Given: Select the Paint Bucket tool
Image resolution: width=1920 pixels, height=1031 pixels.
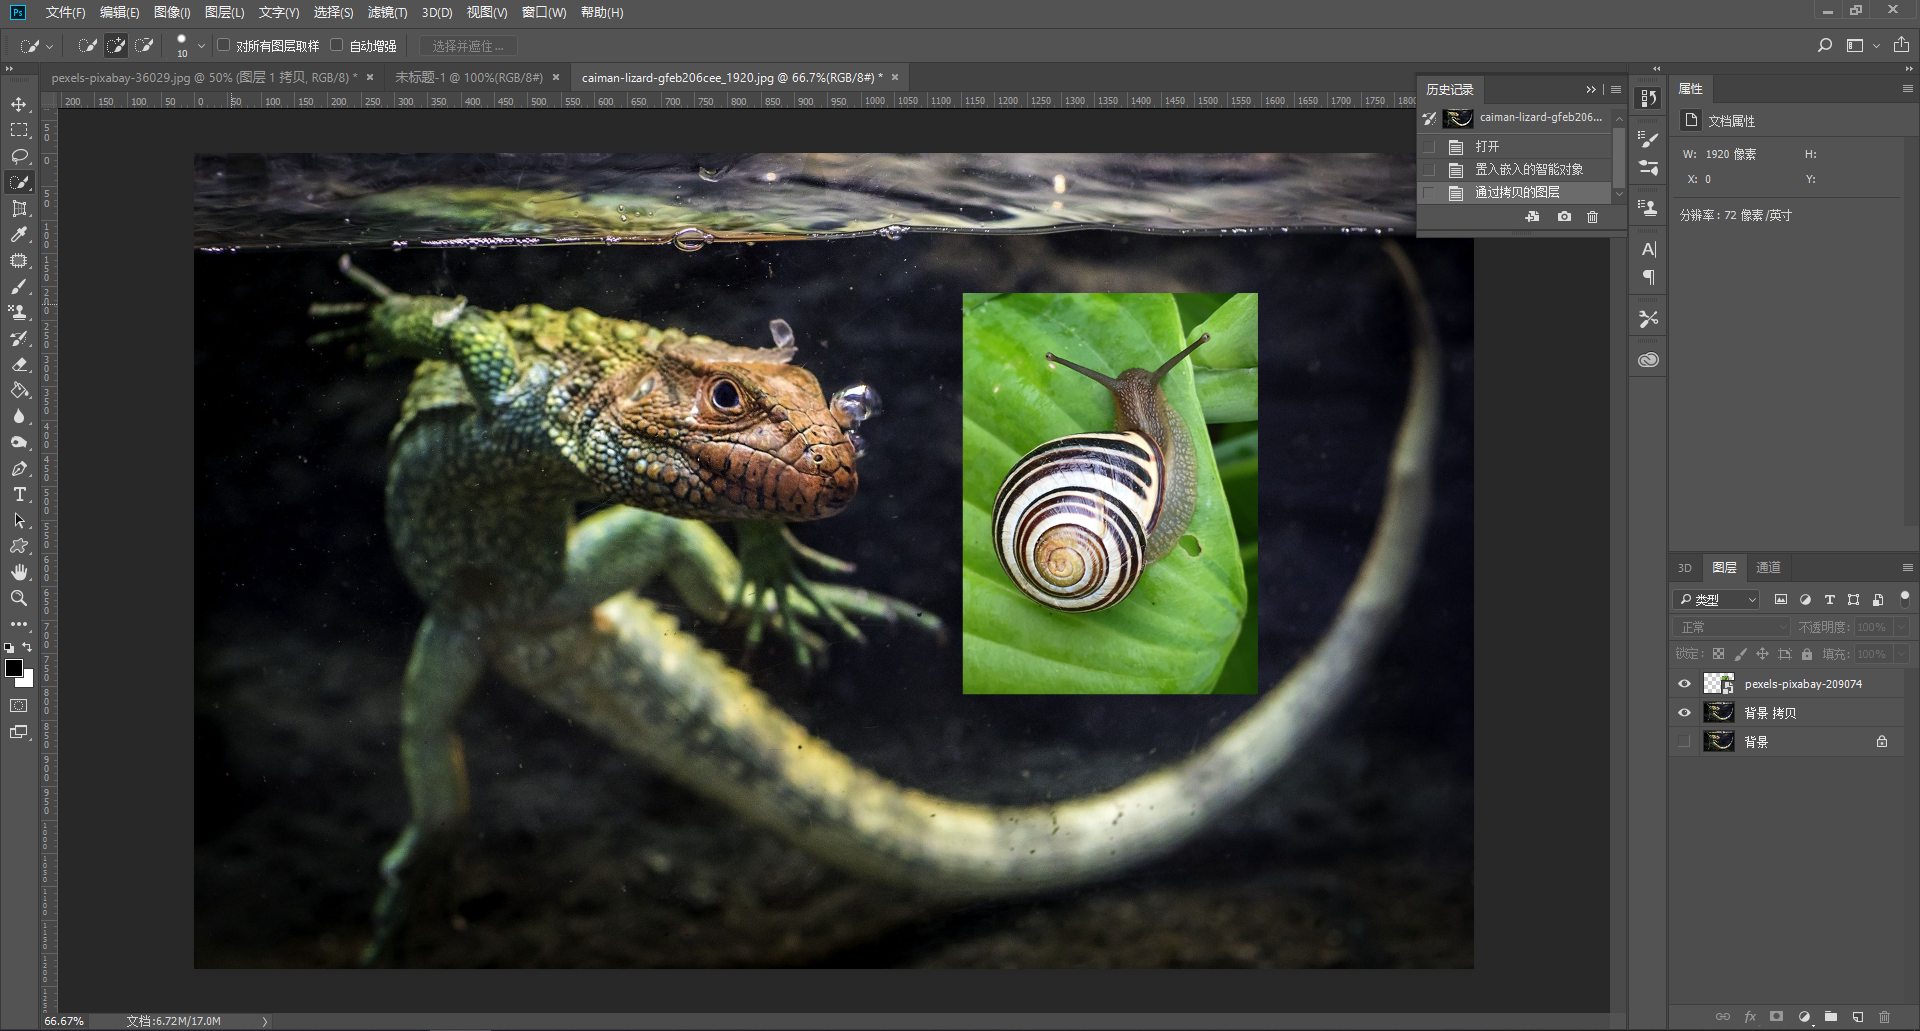Looking at the screenshot, I should 19,390.
